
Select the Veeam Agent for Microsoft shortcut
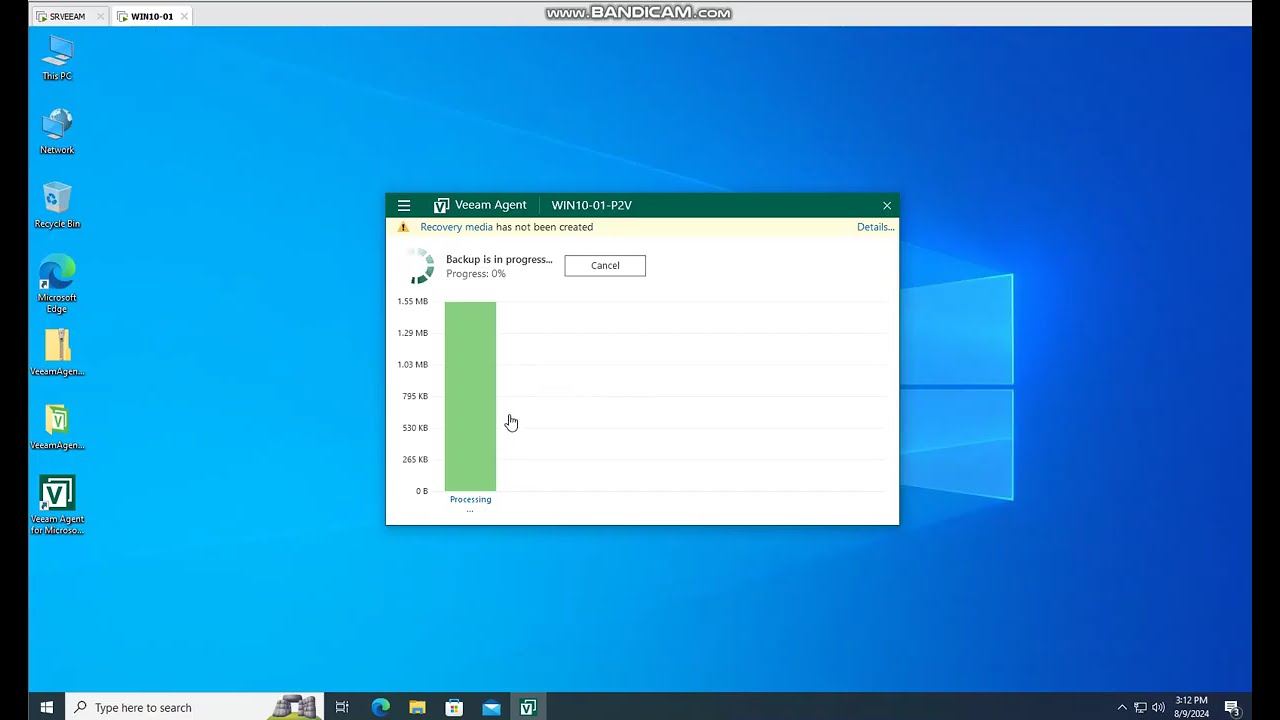coord(57,505)
